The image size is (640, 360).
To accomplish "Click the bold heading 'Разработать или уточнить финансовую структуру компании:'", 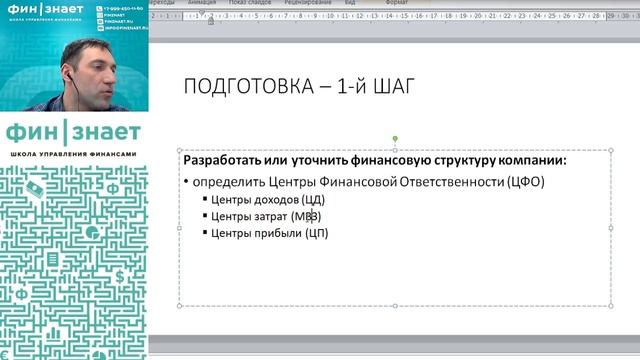I will [x=375, y=160].
